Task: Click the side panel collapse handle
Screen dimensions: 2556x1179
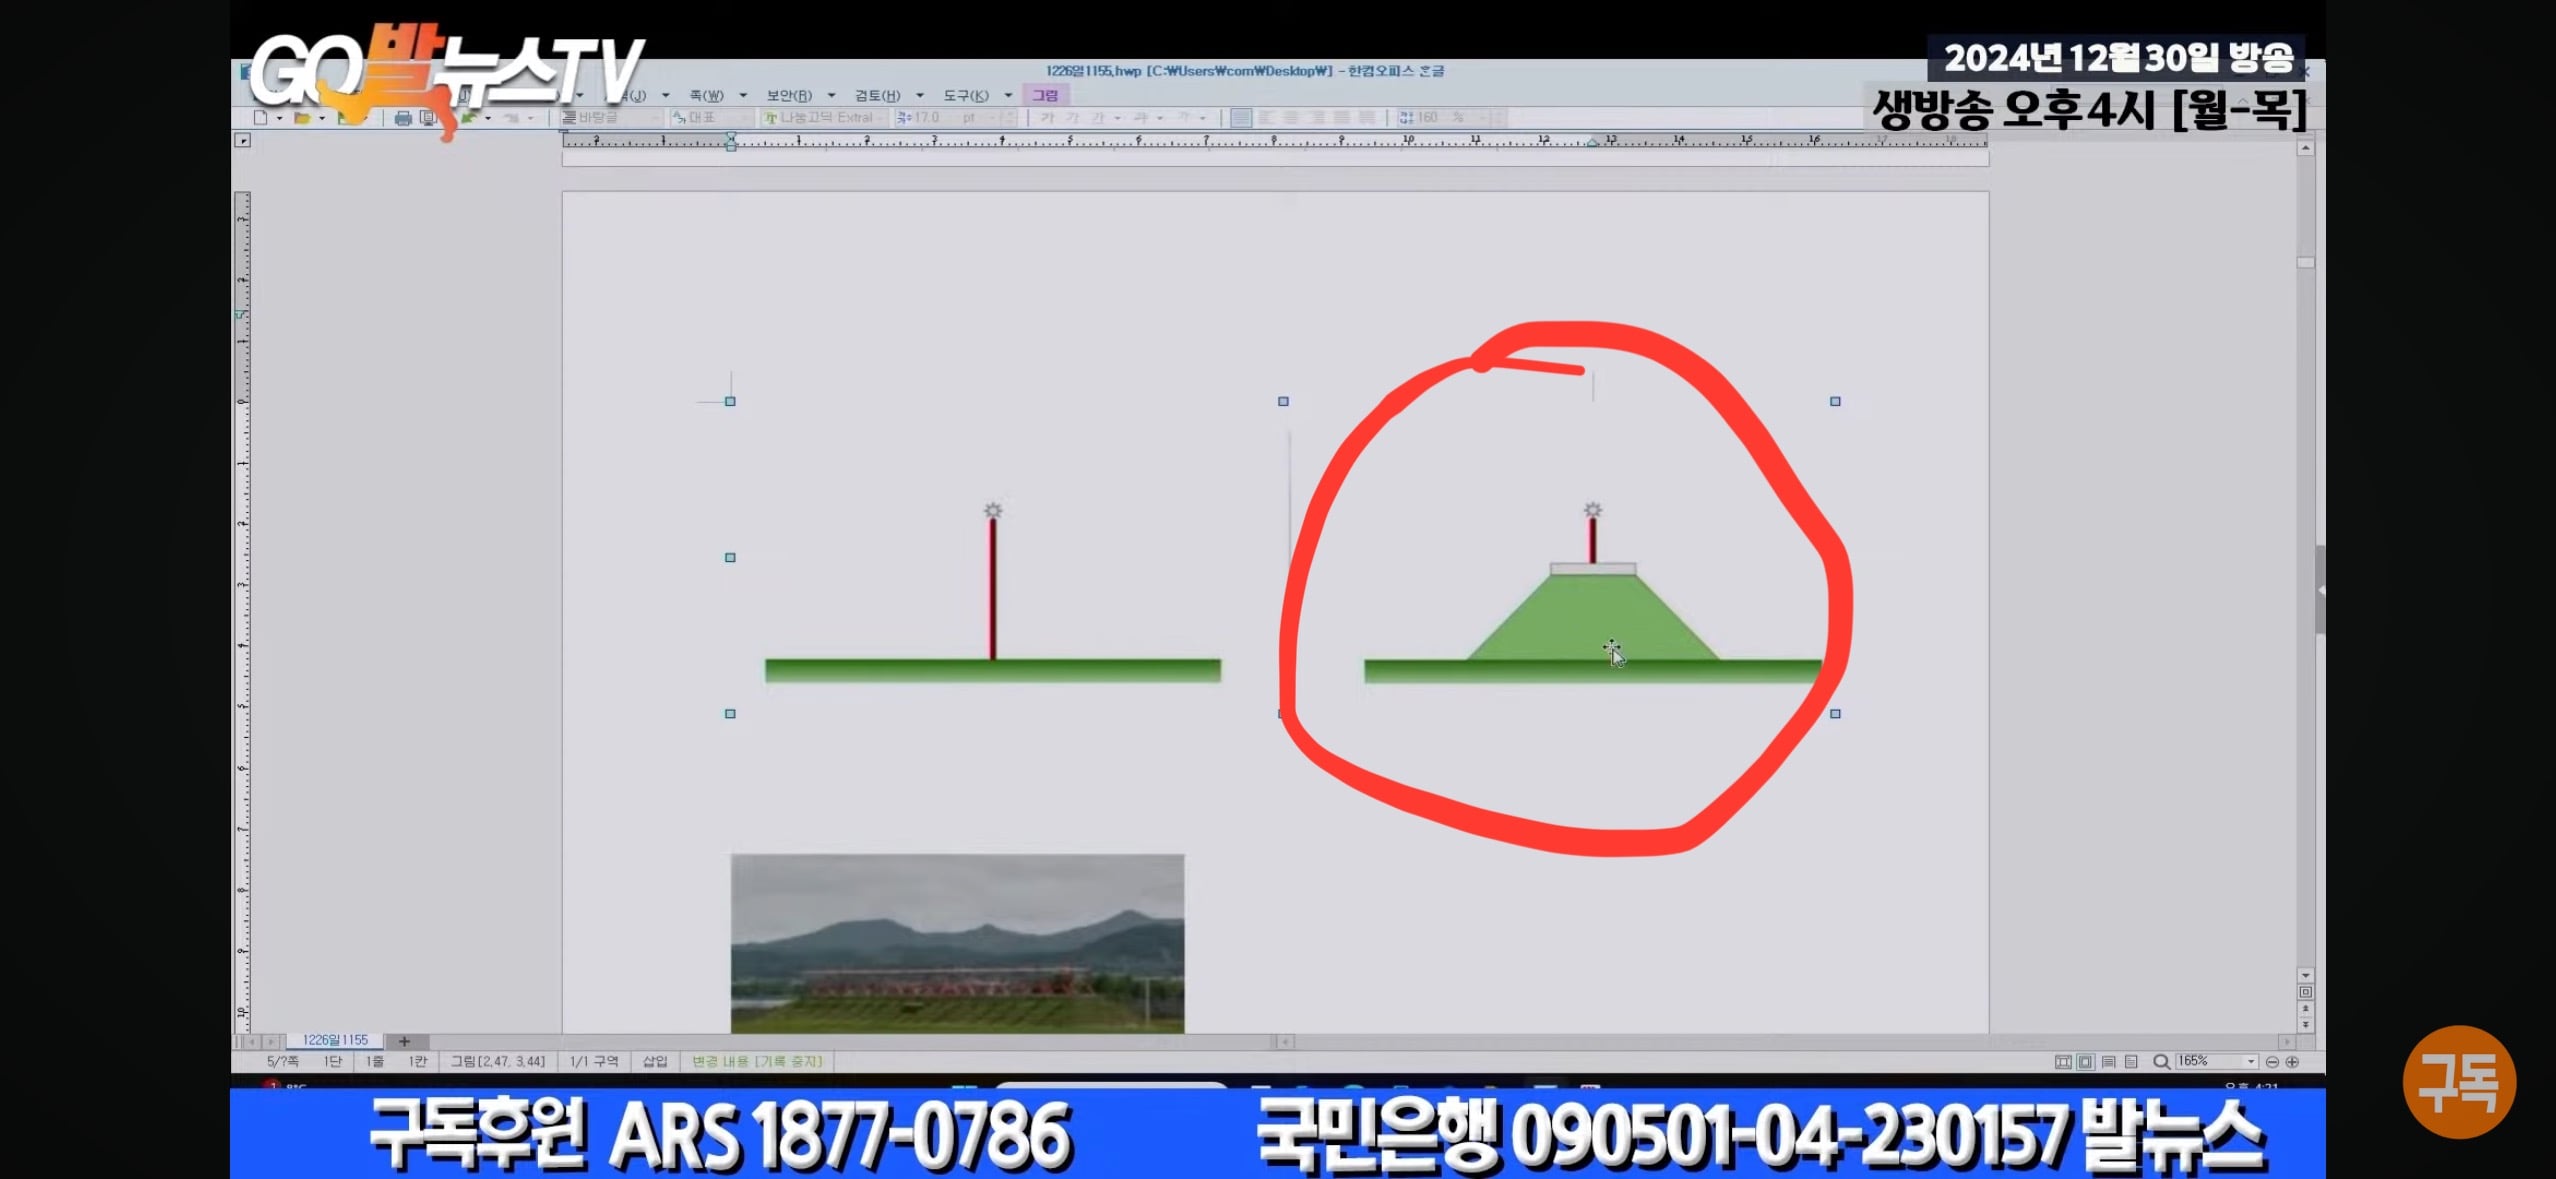Action: 2320,590
